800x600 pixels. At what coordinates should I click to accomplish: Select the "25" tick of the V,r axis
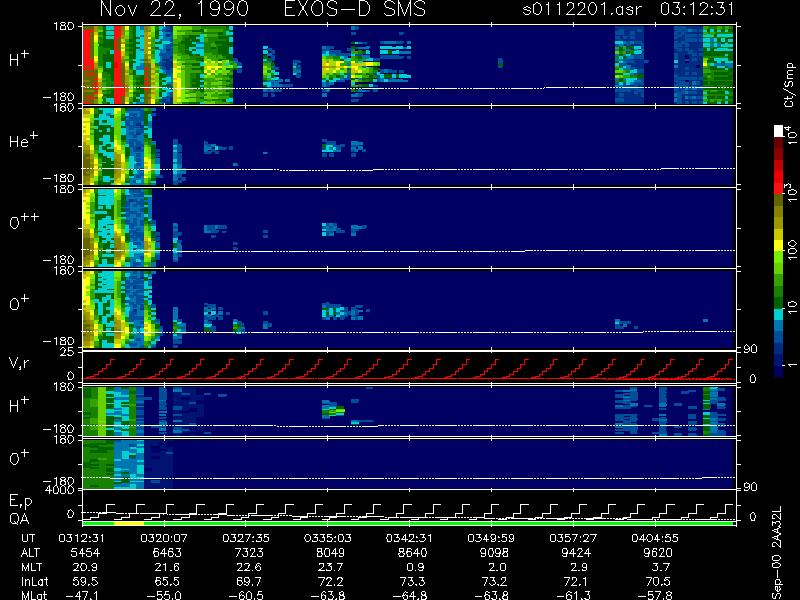tap(69, 352)
